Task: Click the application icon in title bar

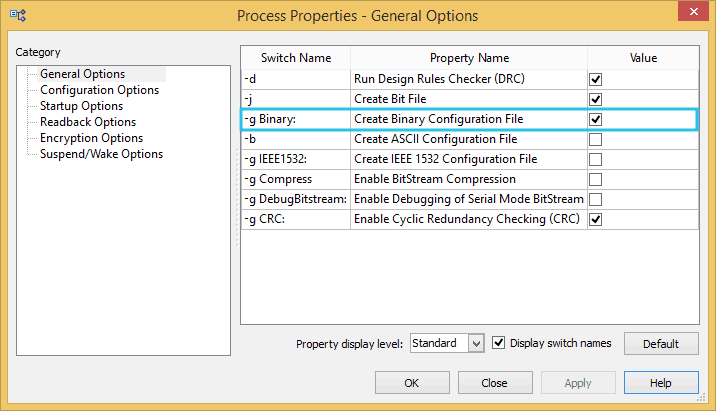Action: (x=19, y=16)
